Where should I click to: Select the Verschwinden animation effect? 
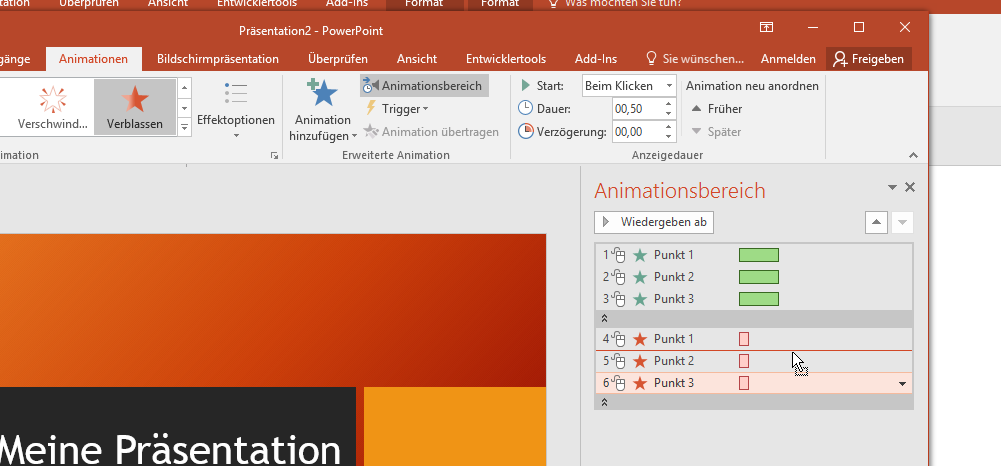tap(52, 107)
